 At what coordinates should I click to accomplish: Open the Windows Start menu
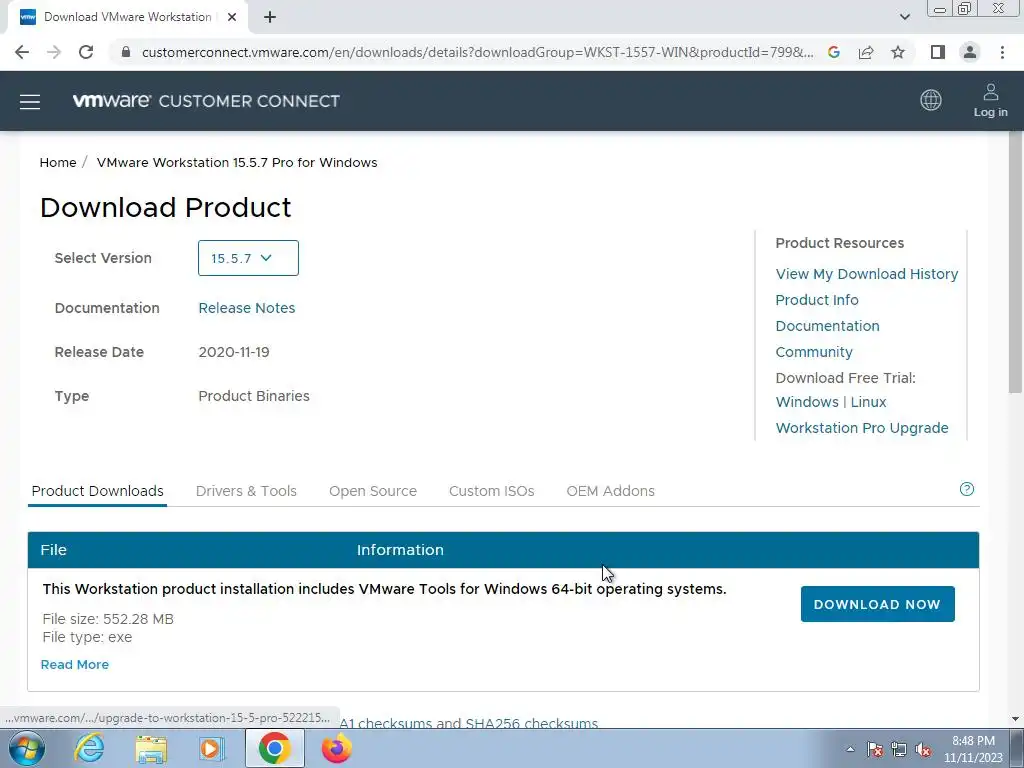tap(27, 748)
